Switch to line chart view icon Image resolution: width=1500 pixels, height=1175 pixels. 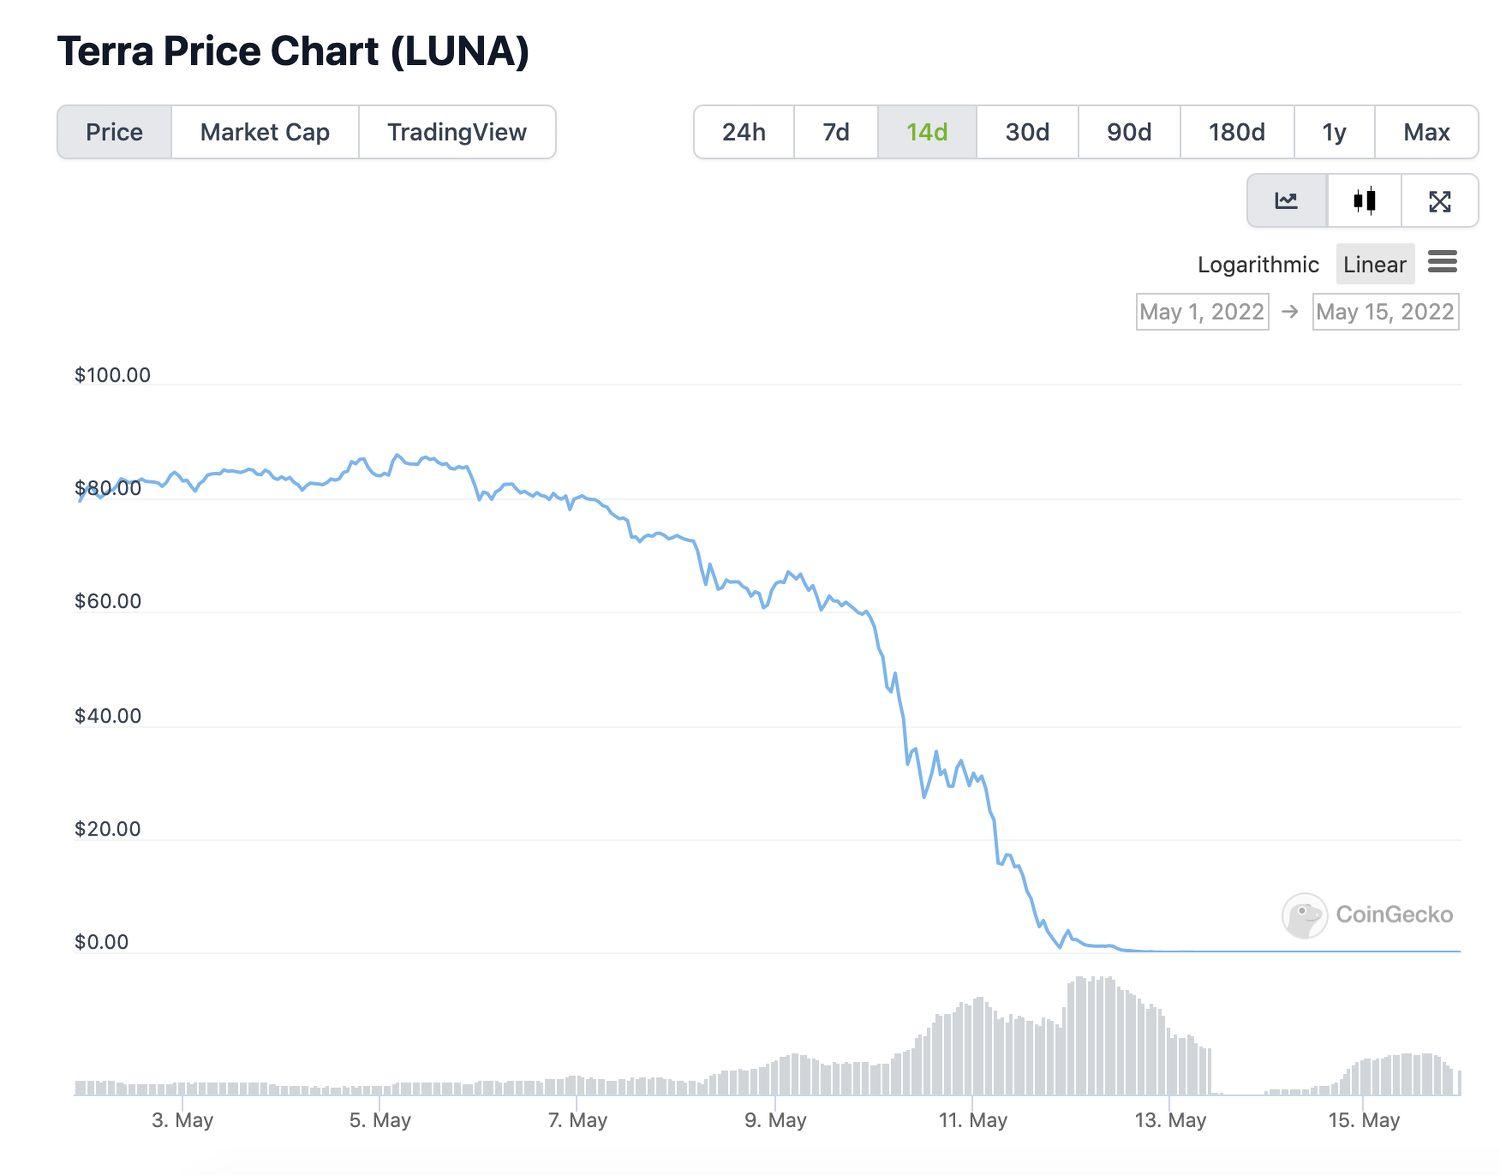1286,201
